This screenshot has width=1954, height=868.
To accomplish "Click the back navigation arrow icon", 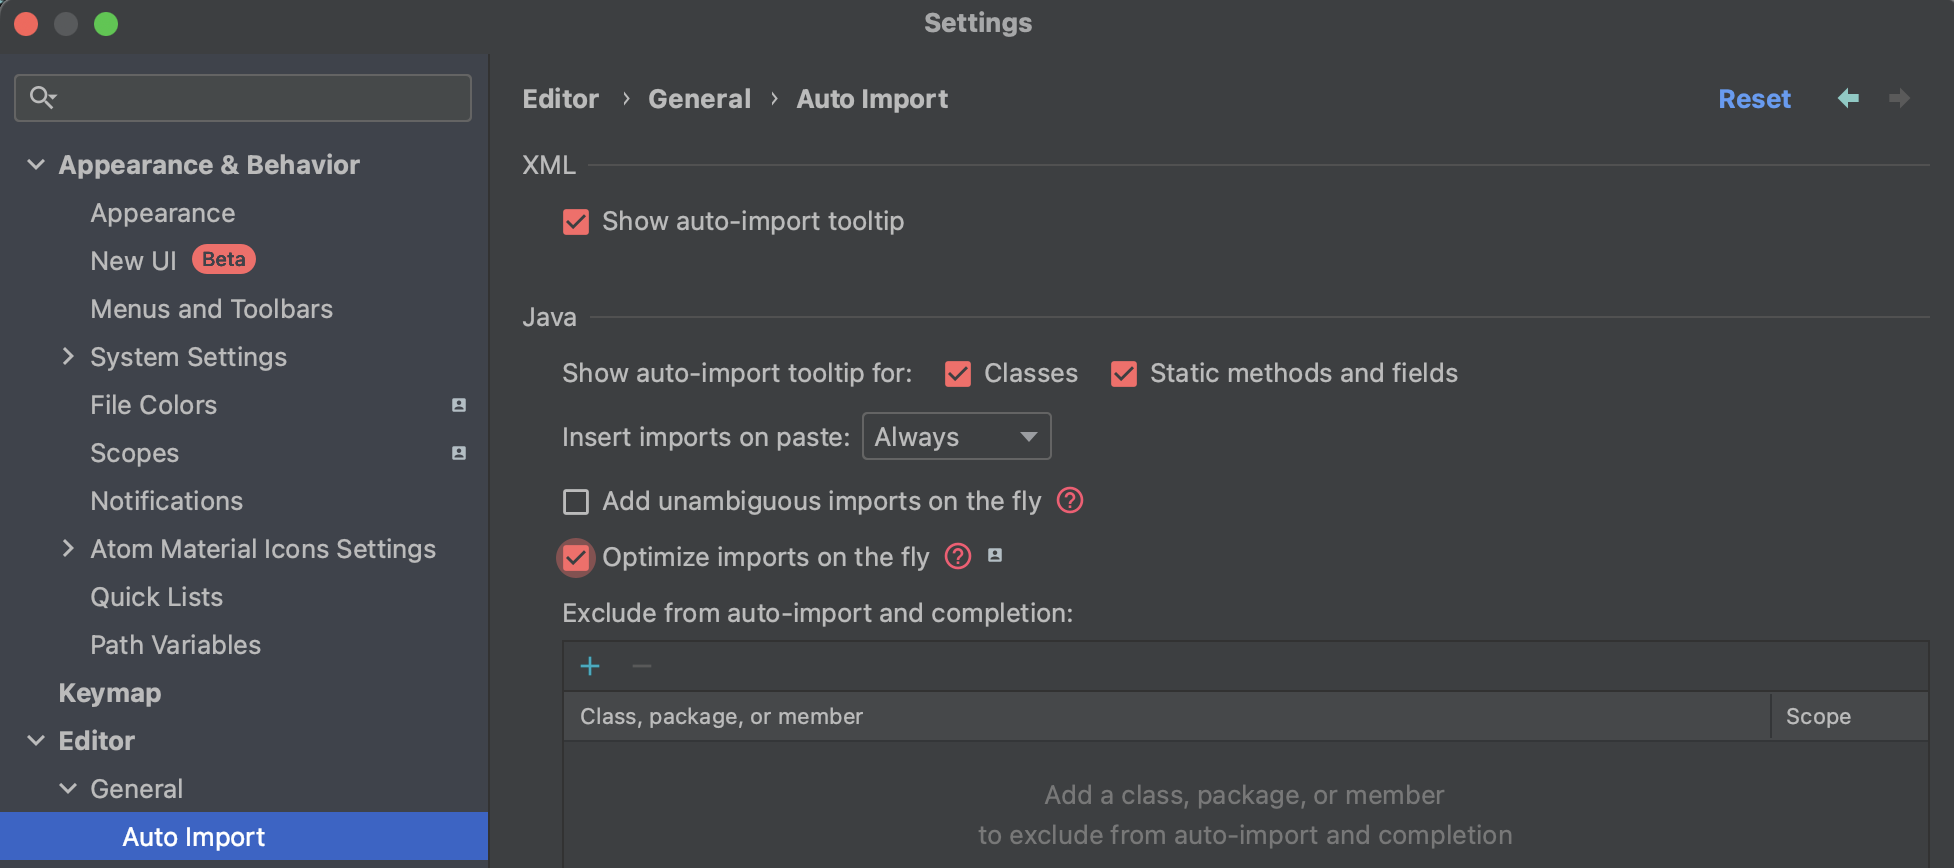I will [x=1848, y=98].
